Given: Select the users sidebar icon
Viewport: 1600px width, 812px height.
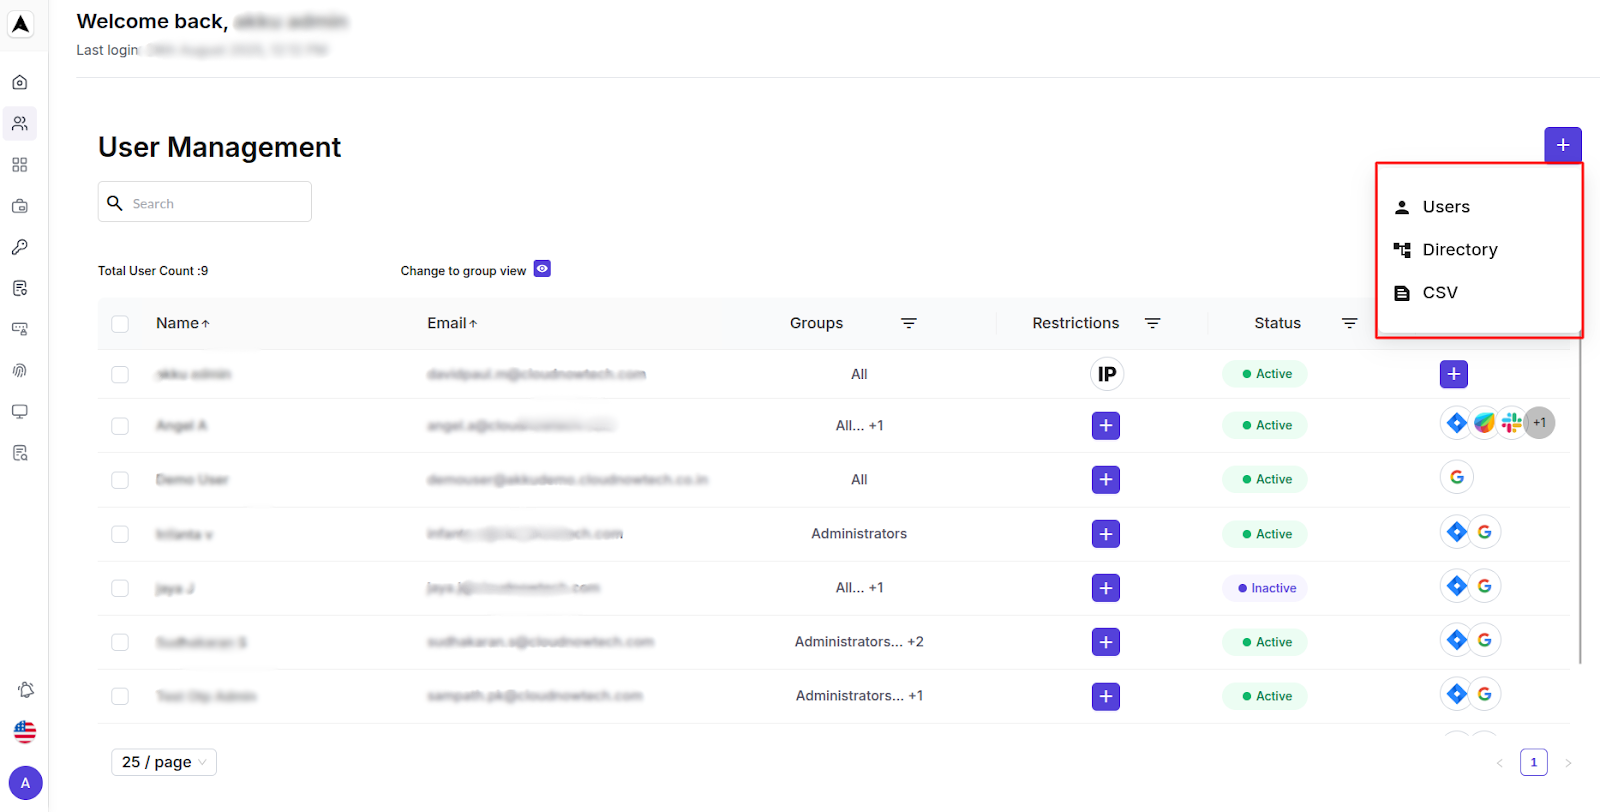Looking at the screenshot, I should pyautogui.click(x=20, y=124).
